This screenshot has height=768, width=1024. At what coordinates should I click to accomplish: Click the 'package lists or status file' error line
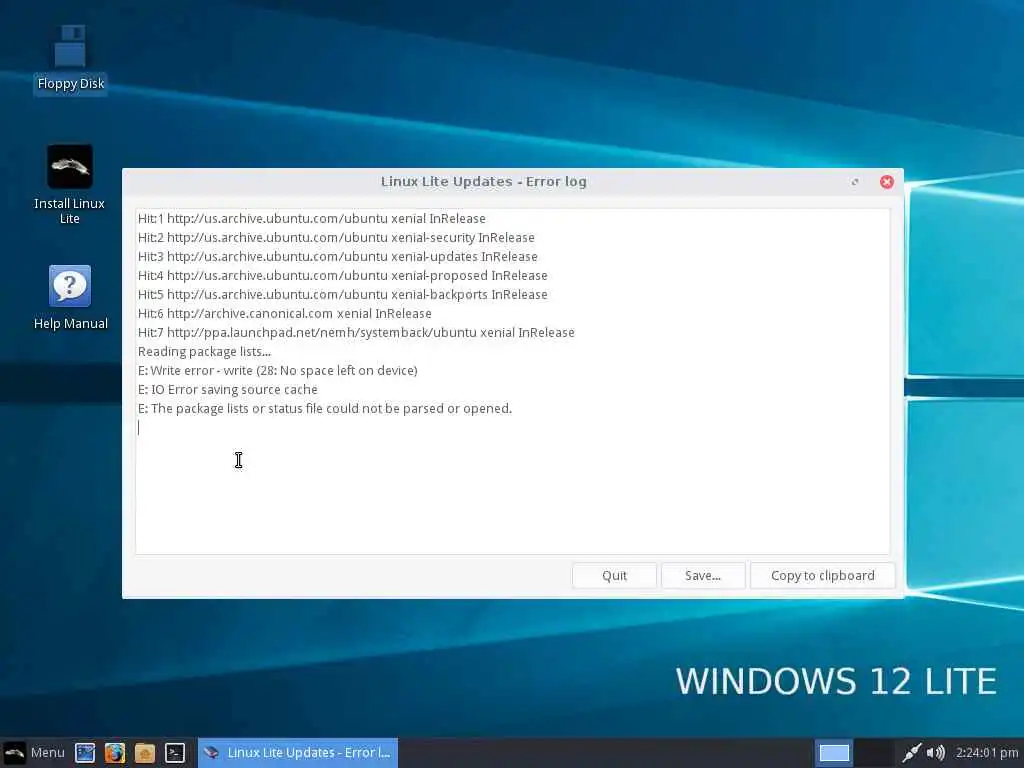click(x=325, y=408)
